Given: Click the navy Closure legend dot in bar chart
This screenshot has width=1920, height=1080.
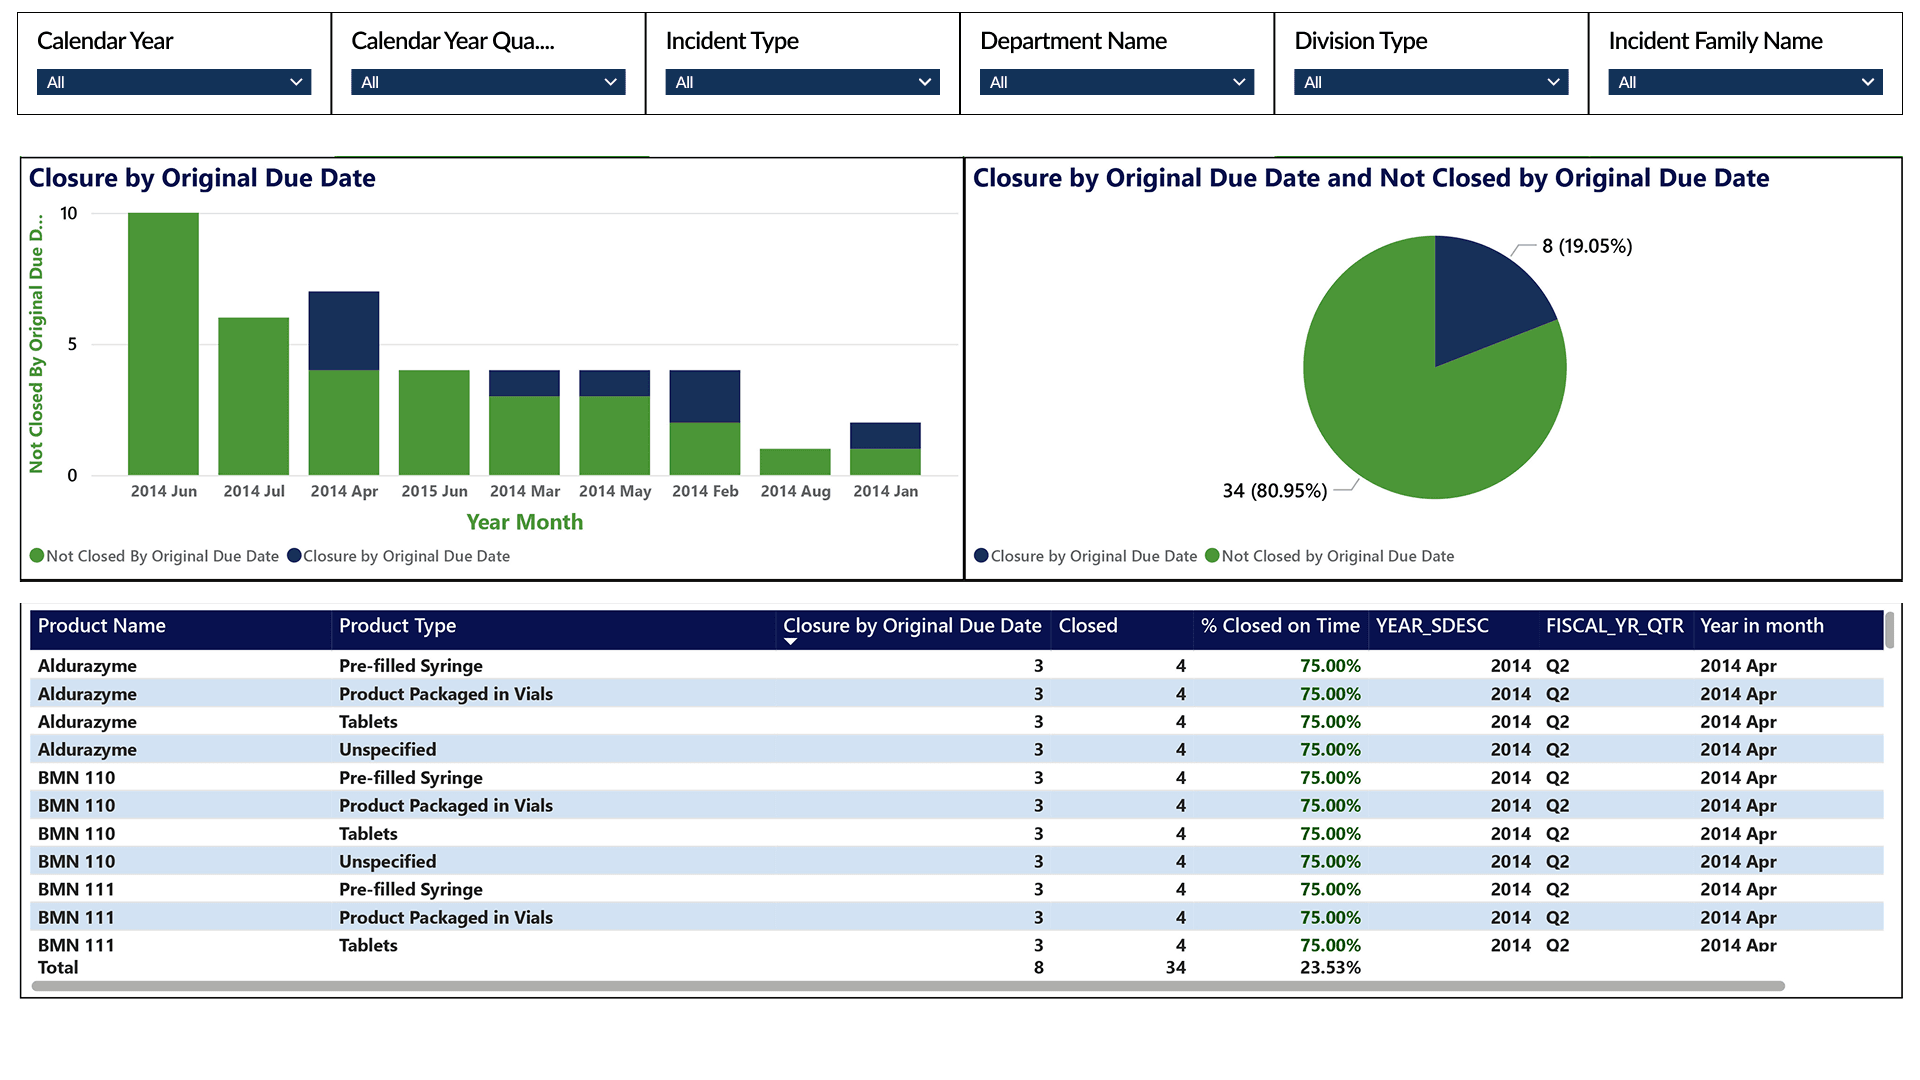Looking at the screenshot, I should coord(294,556).
